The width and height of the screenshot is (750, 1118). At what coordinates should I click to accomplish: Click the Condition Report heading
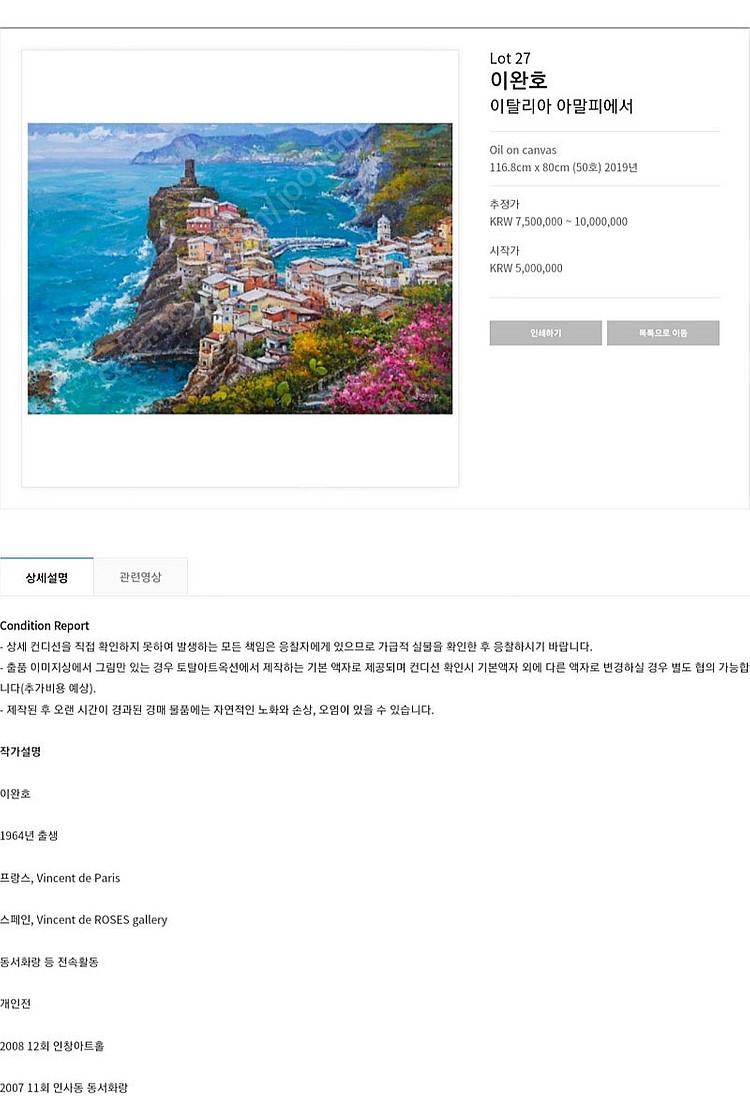click(x=44, y=625)
